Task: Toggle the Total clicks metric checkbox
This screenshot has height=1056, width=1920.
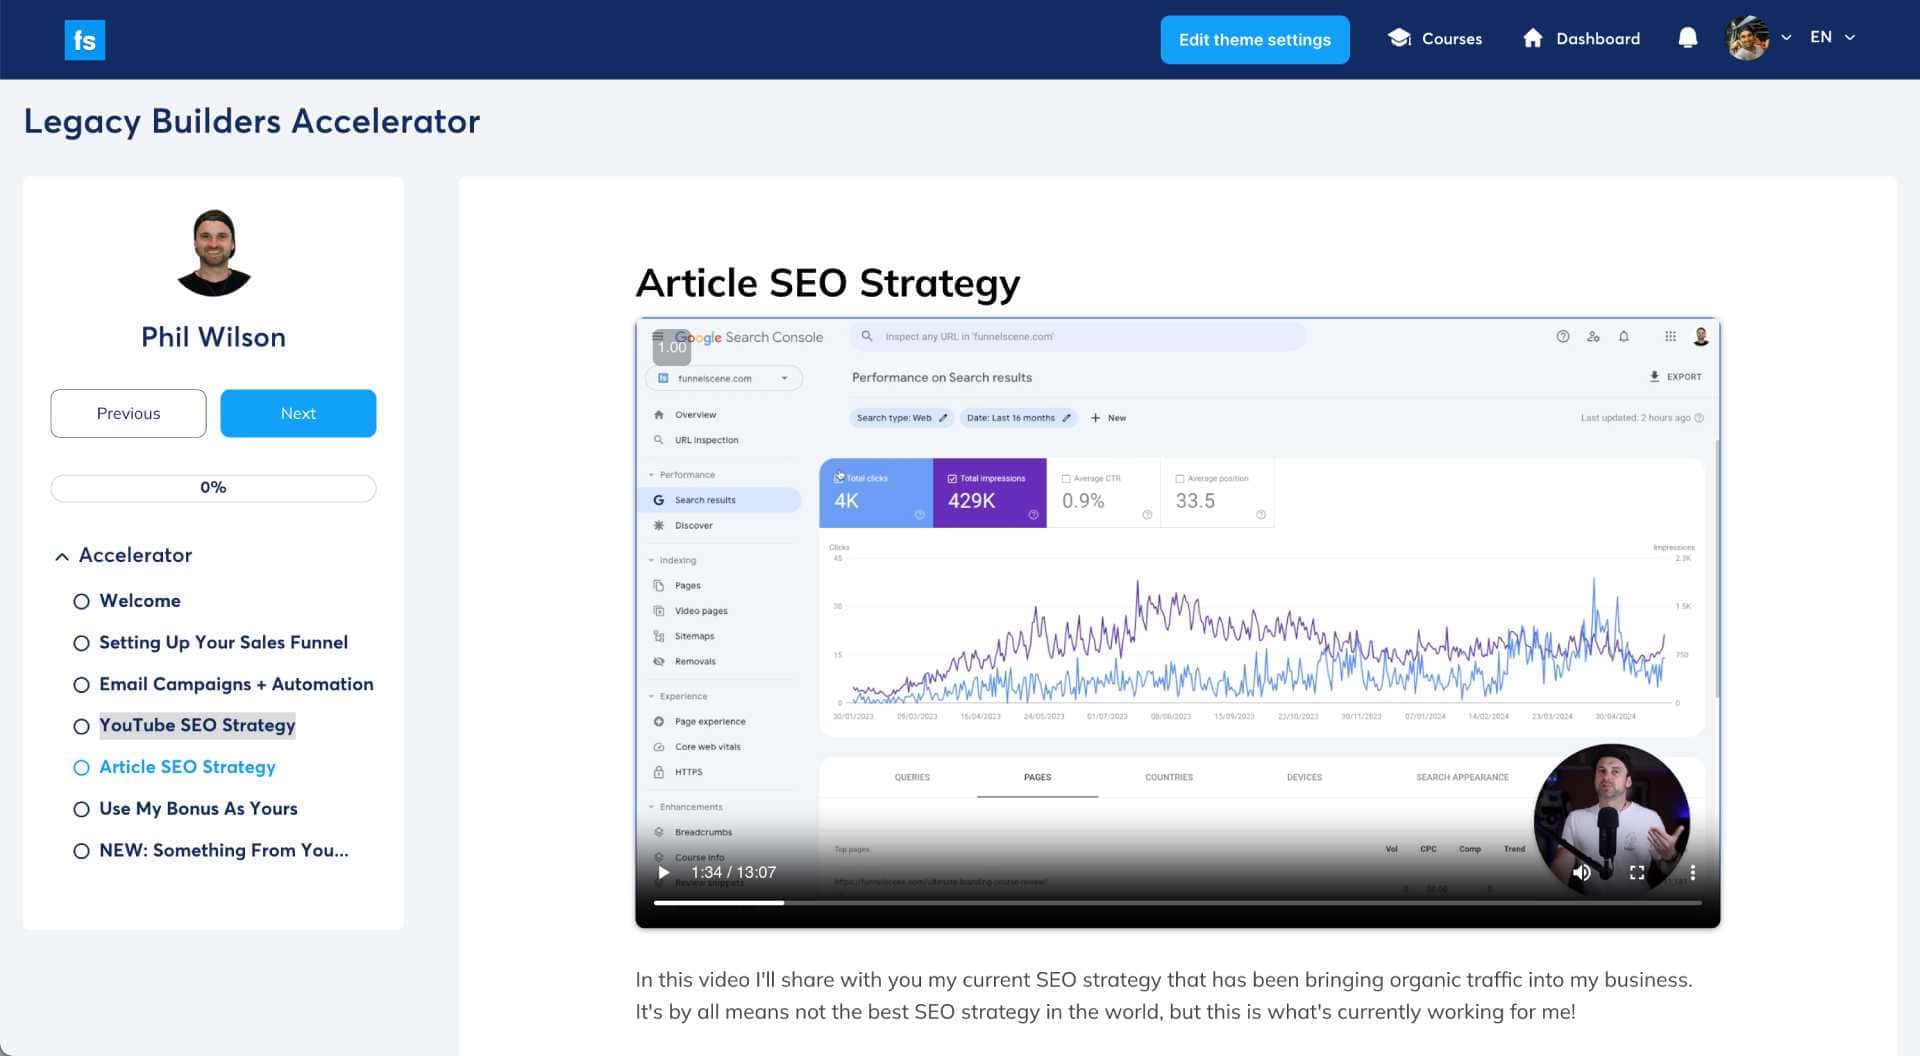Action: [x=839, y=478]
